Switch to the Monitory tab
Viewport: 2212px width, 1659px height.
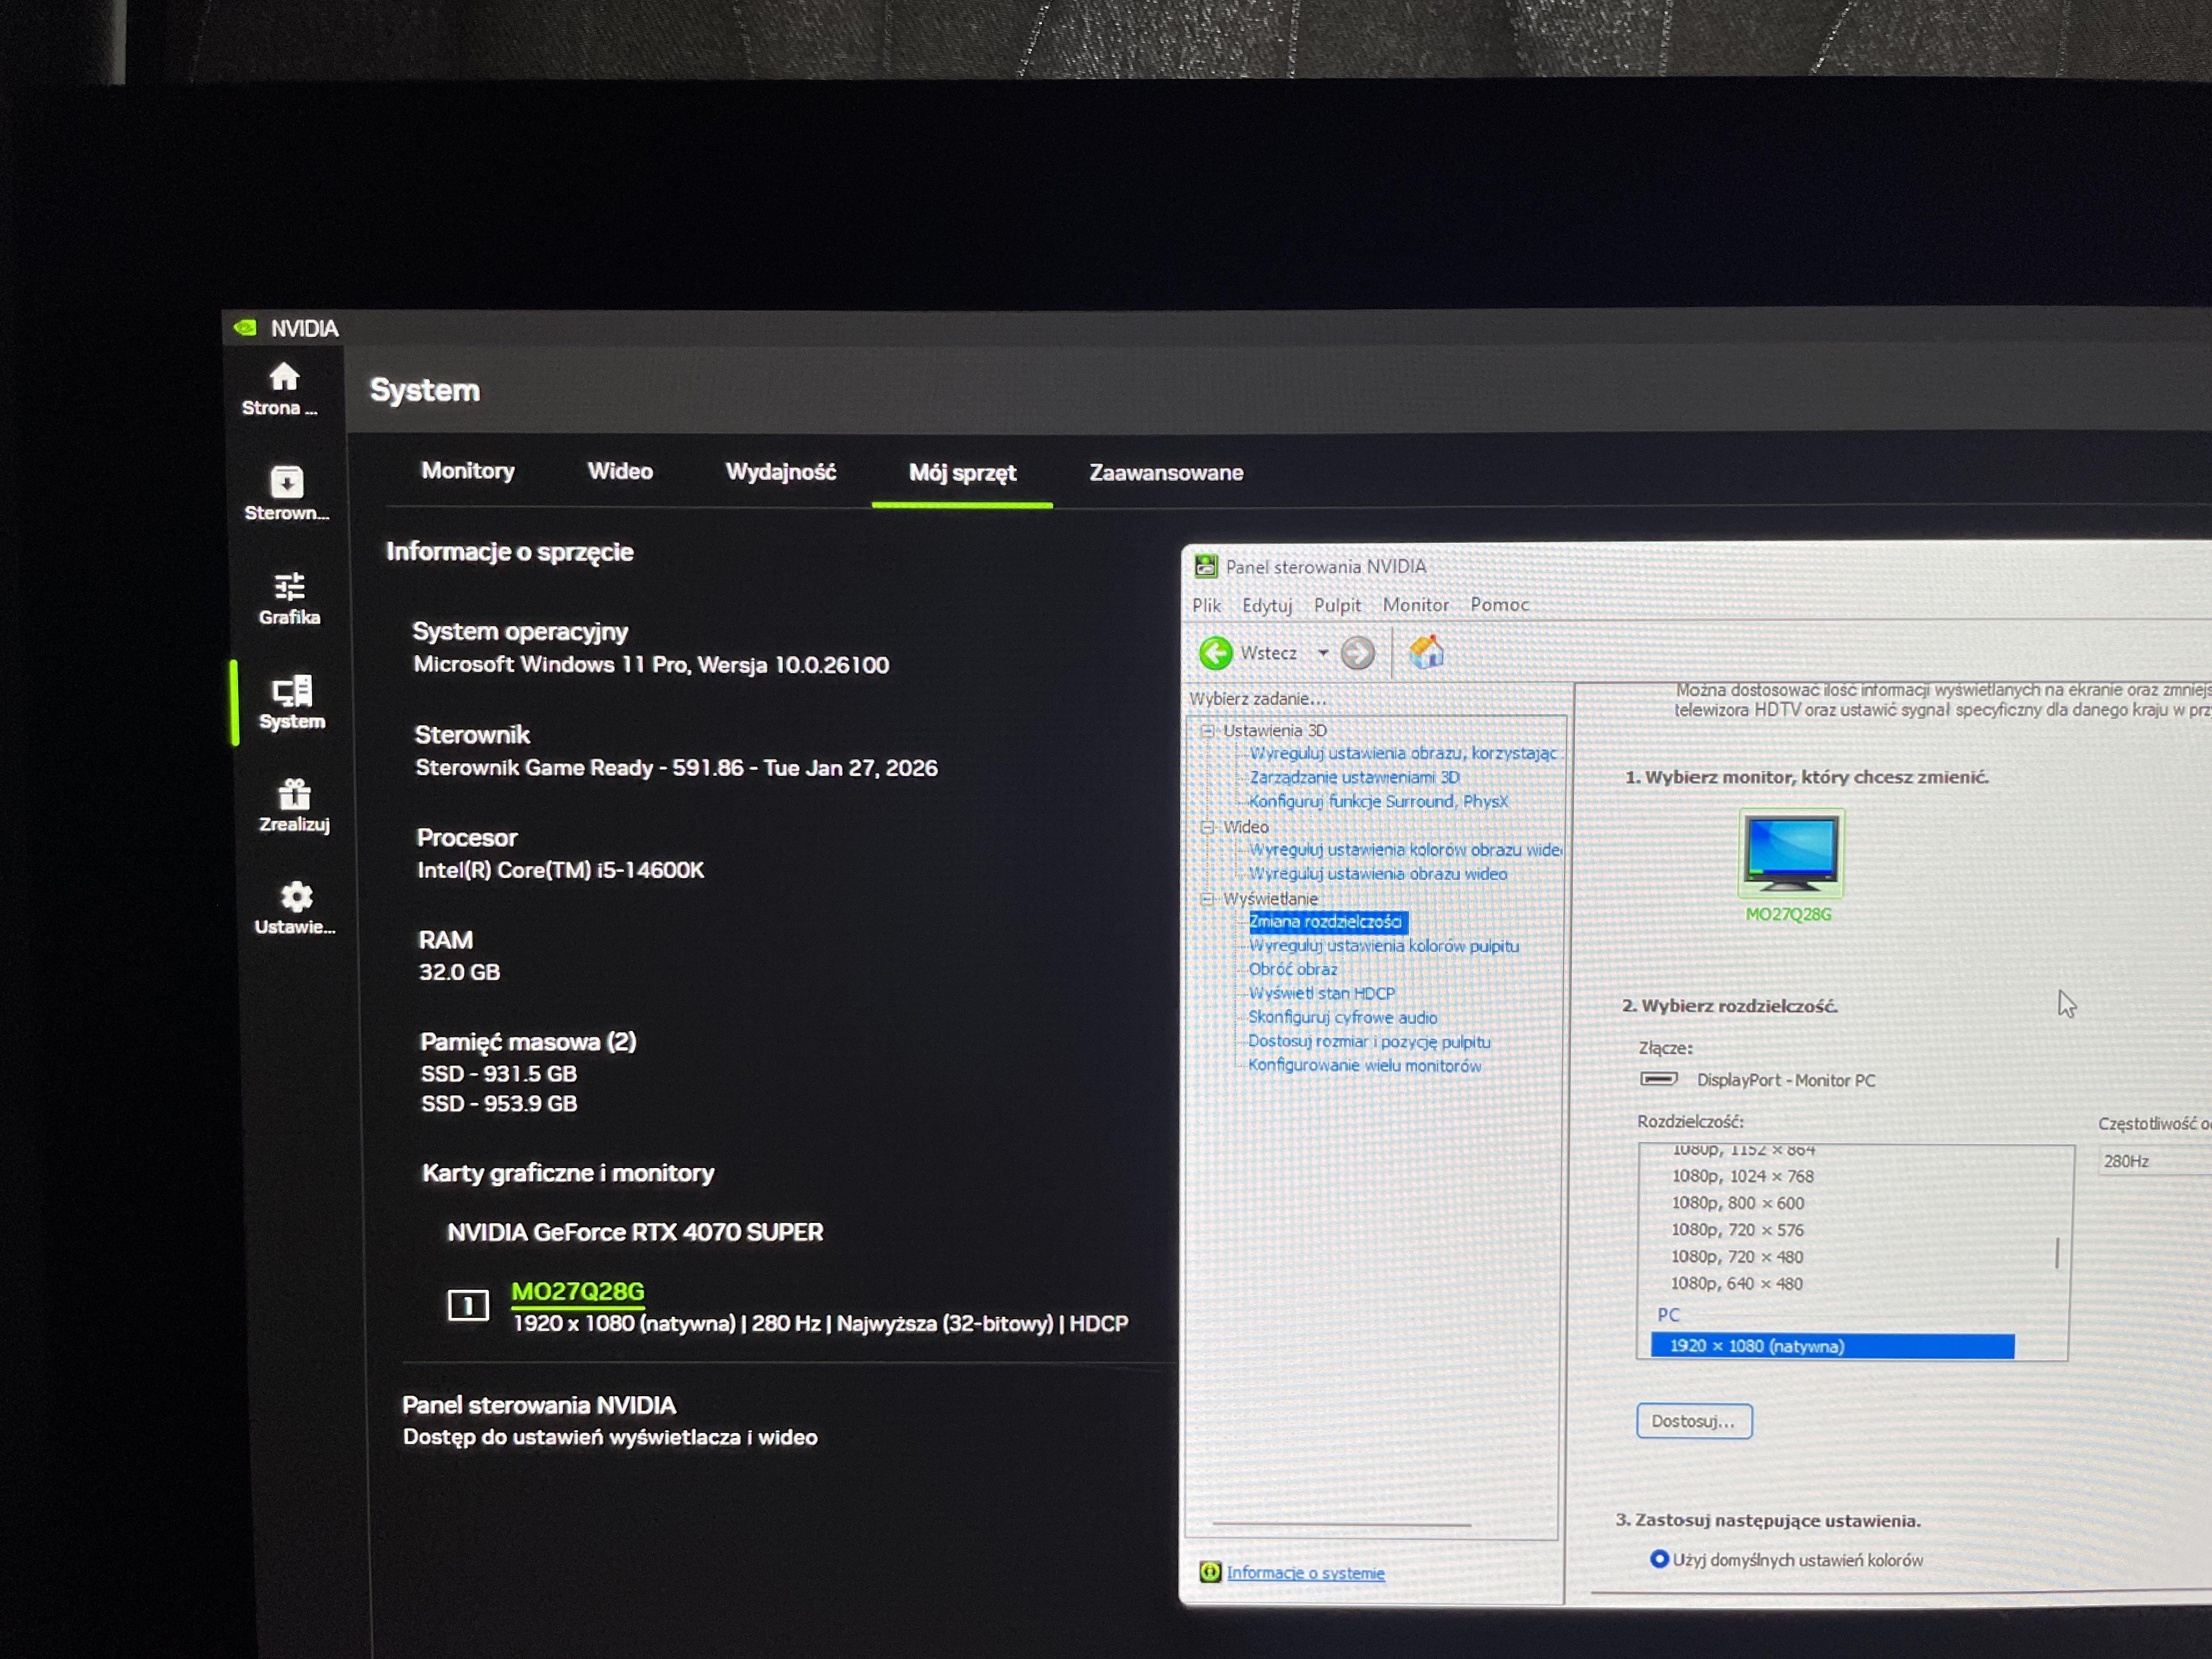pyautogui.click(x=468, y=471)
